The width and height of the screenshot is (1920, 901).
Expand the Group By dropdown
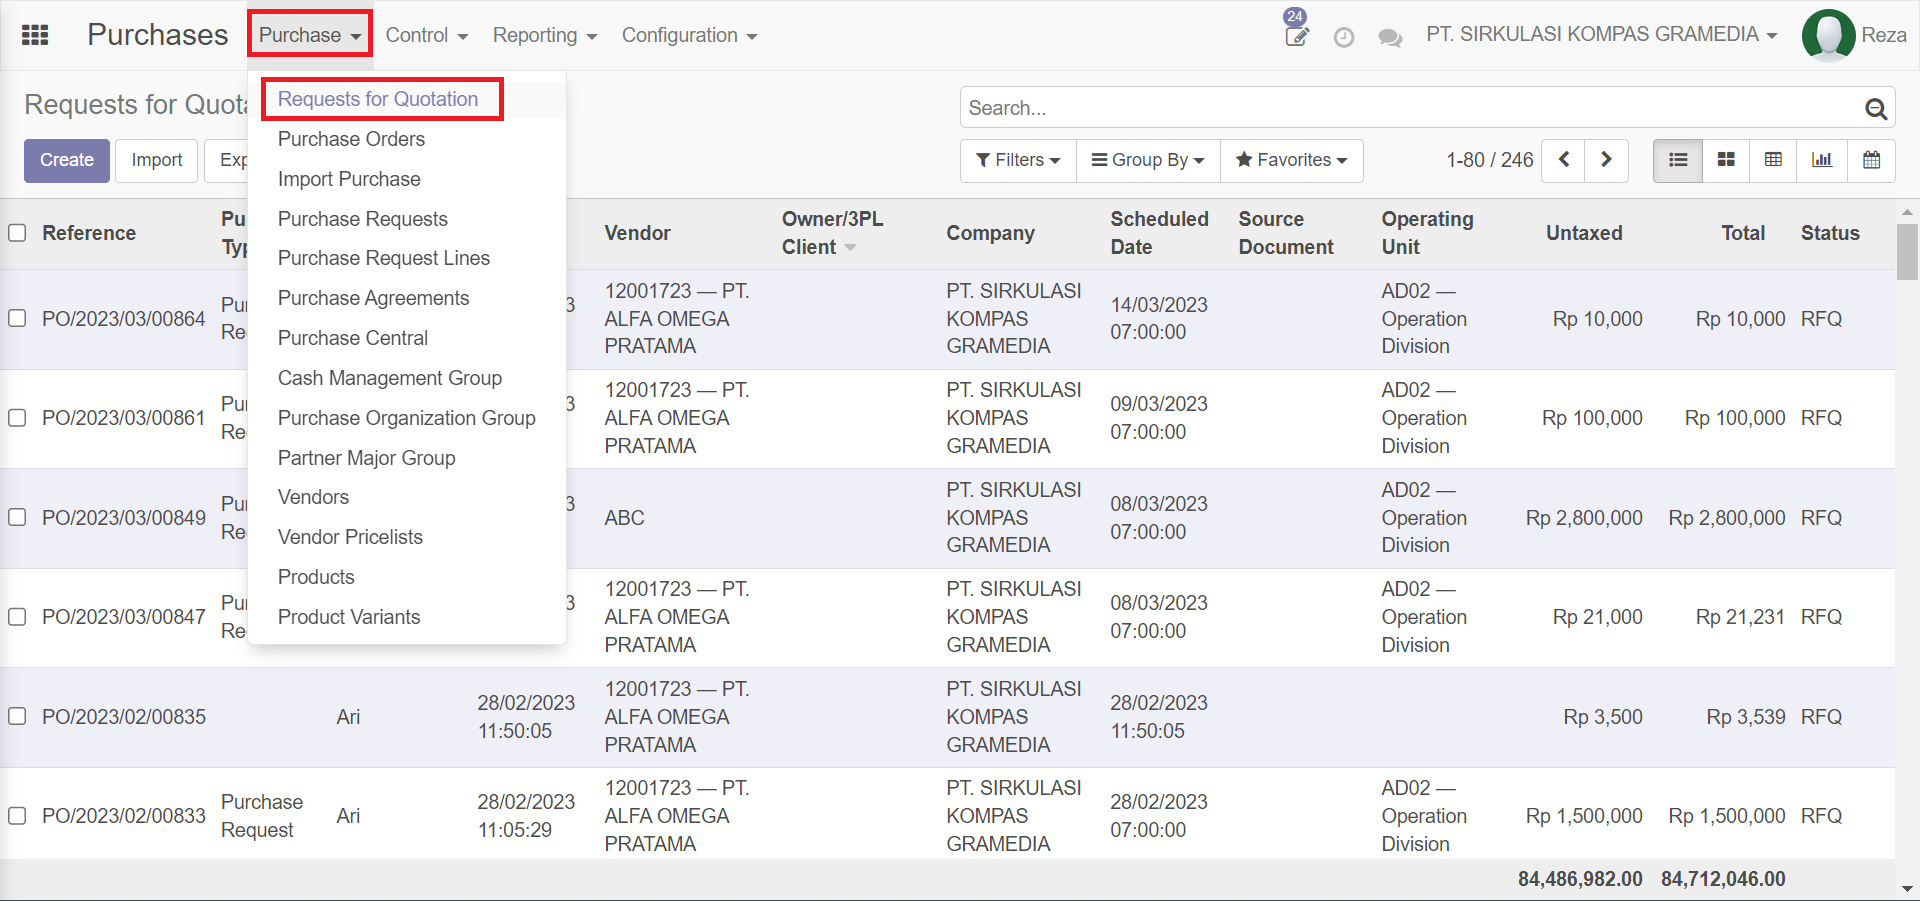(x=1148, y=160)
